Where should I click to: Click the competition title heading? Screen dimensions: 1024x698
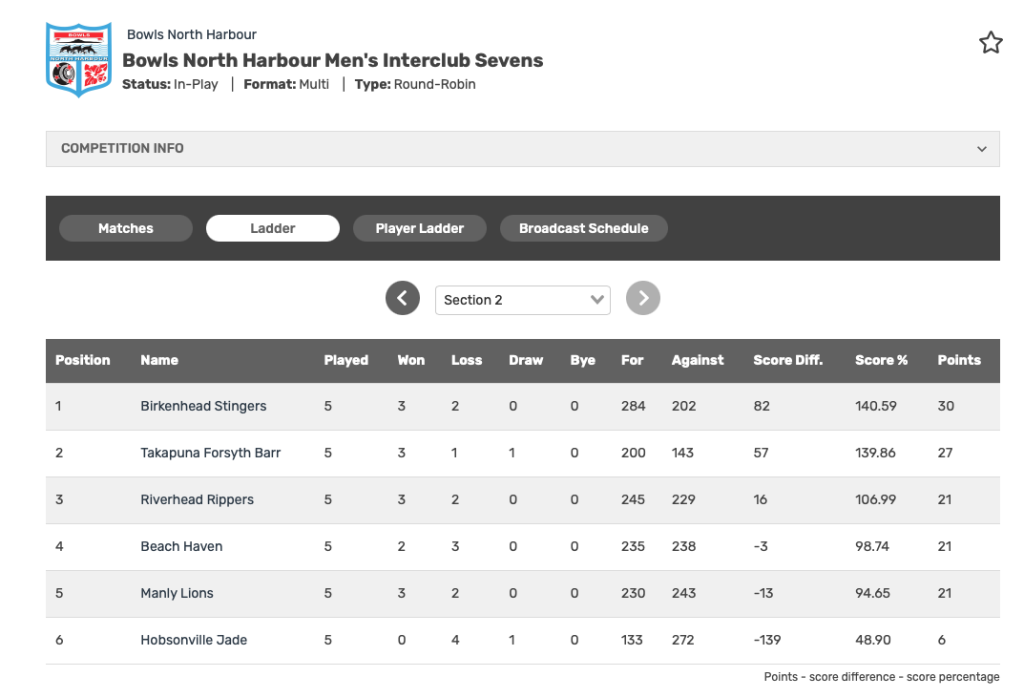[x=332, y=60]
